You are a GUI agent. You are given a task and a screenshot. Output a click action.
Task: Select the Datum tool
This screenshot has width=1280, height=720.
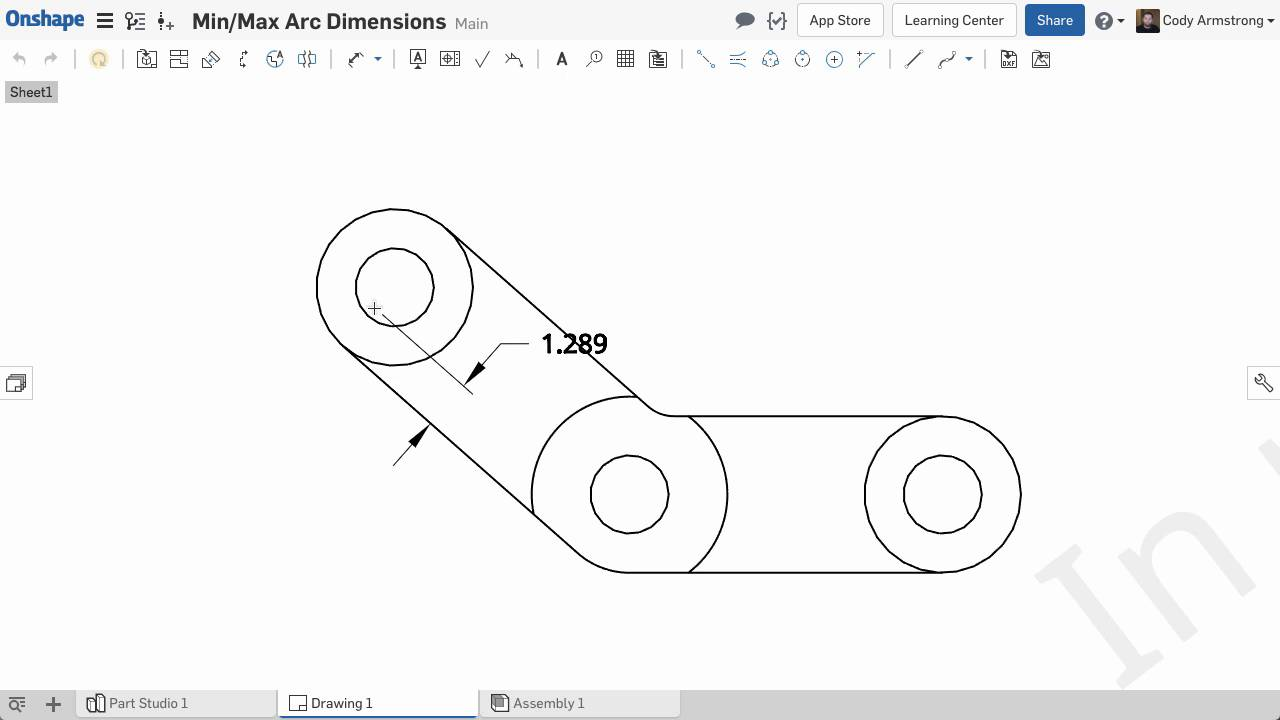[x=418, y=60]
